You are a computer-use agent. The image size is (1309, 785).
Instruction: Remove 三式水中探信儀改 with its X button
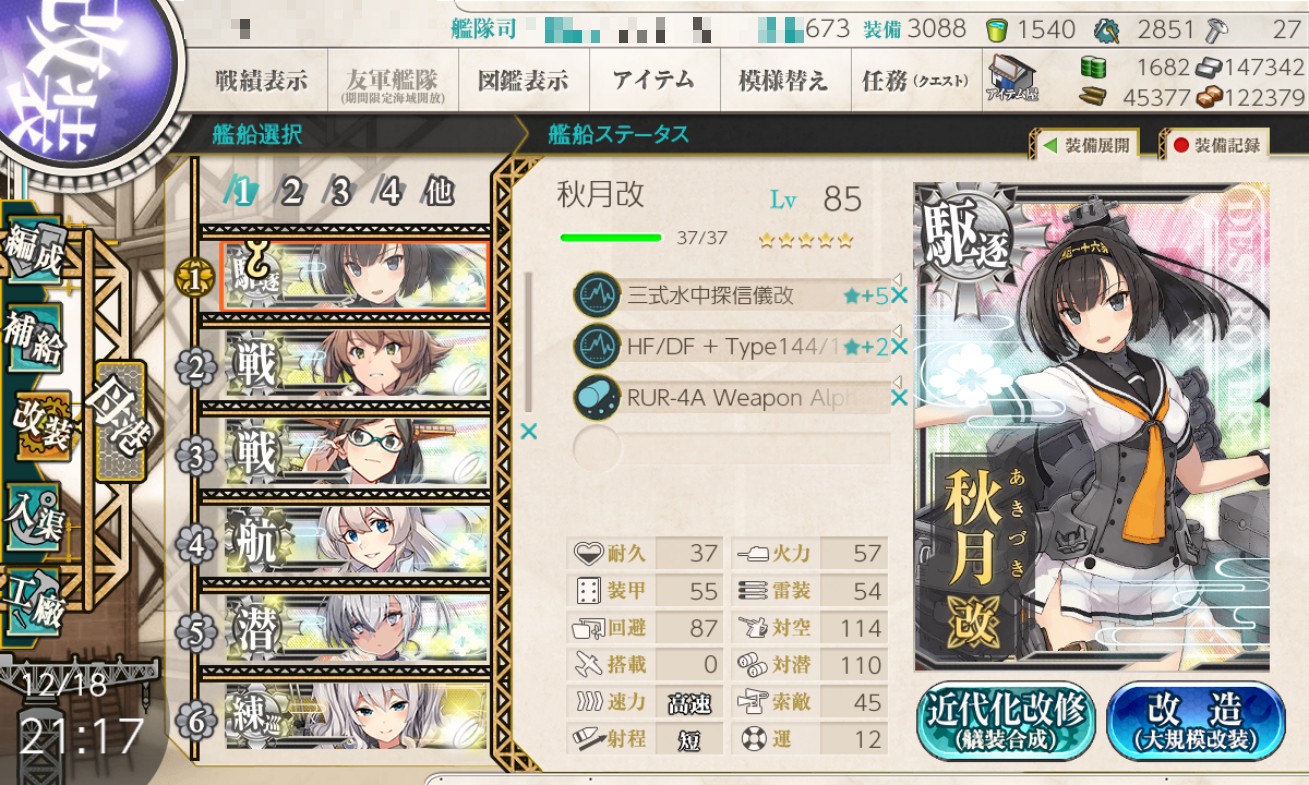[x=899, y=295]
